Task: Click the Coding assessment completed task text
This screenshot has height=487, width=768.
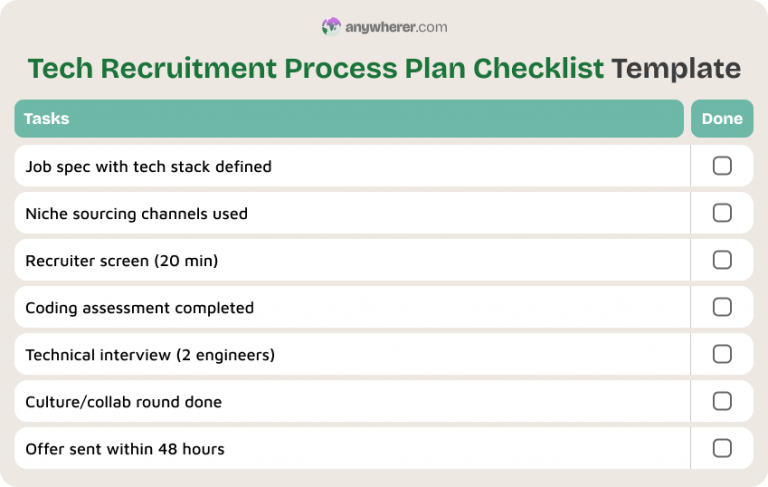Action: (139, 308)
